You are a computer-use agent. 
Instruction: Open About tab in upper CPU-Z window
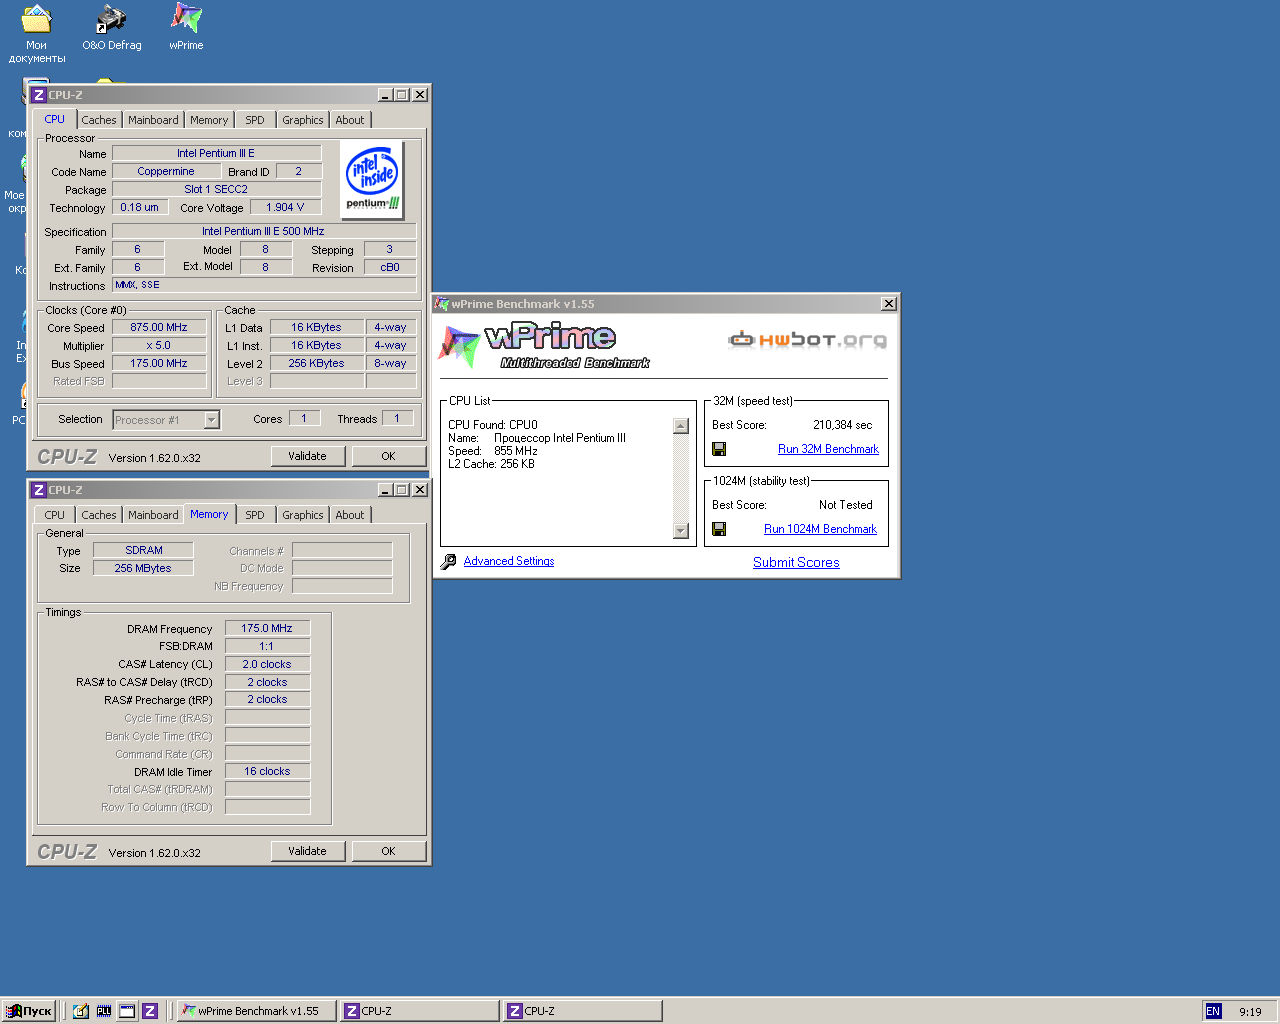(x=350, y=120)
